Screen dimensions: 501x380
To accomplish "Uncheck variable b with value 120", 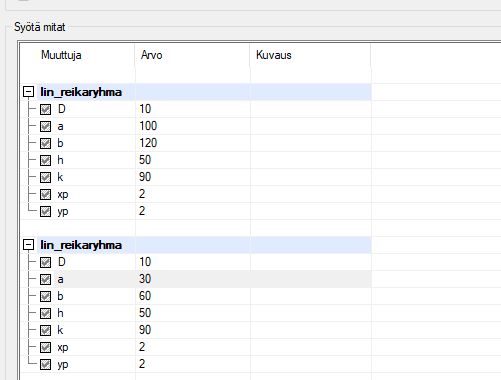I will pyautogui.click(x=45, y=143).
